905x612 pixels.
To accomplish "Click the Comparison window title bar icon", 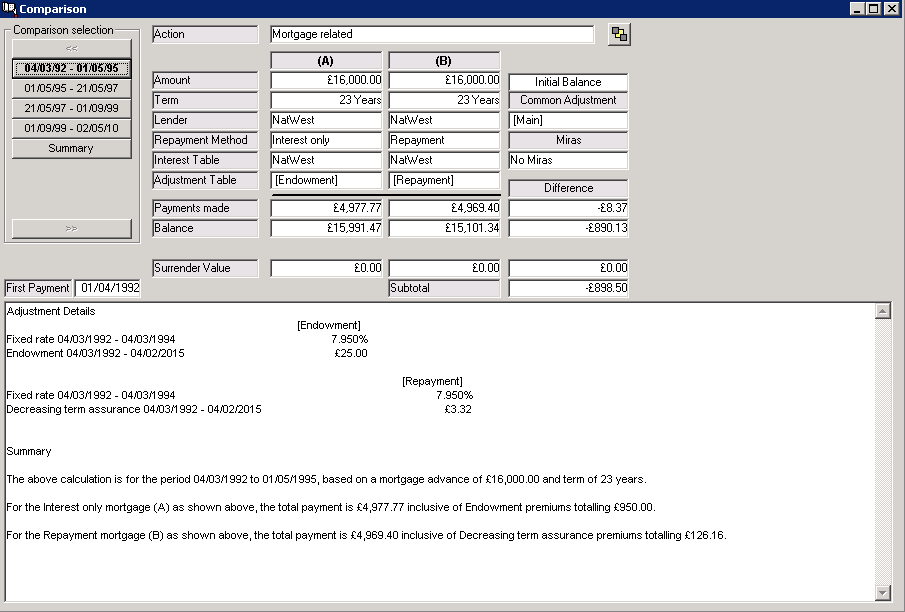I will click(x=9, y=9).
